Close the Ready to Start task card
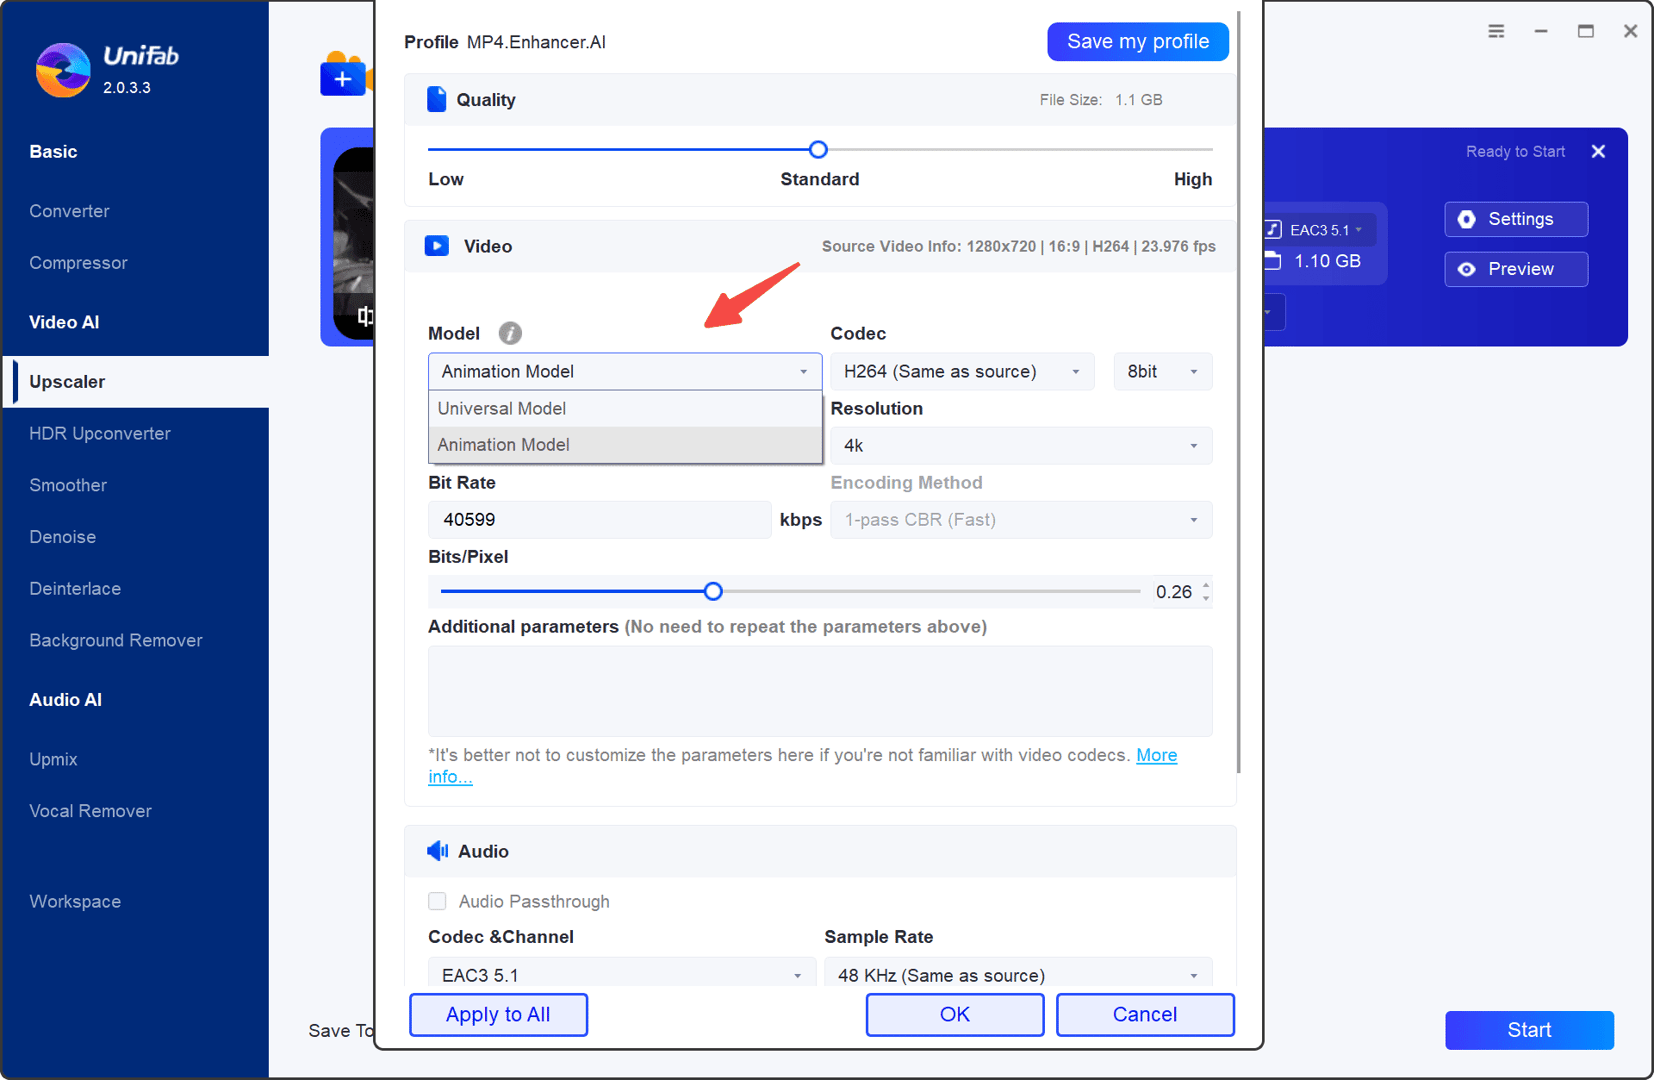 pyautogui.click(x=1598, y=152)
